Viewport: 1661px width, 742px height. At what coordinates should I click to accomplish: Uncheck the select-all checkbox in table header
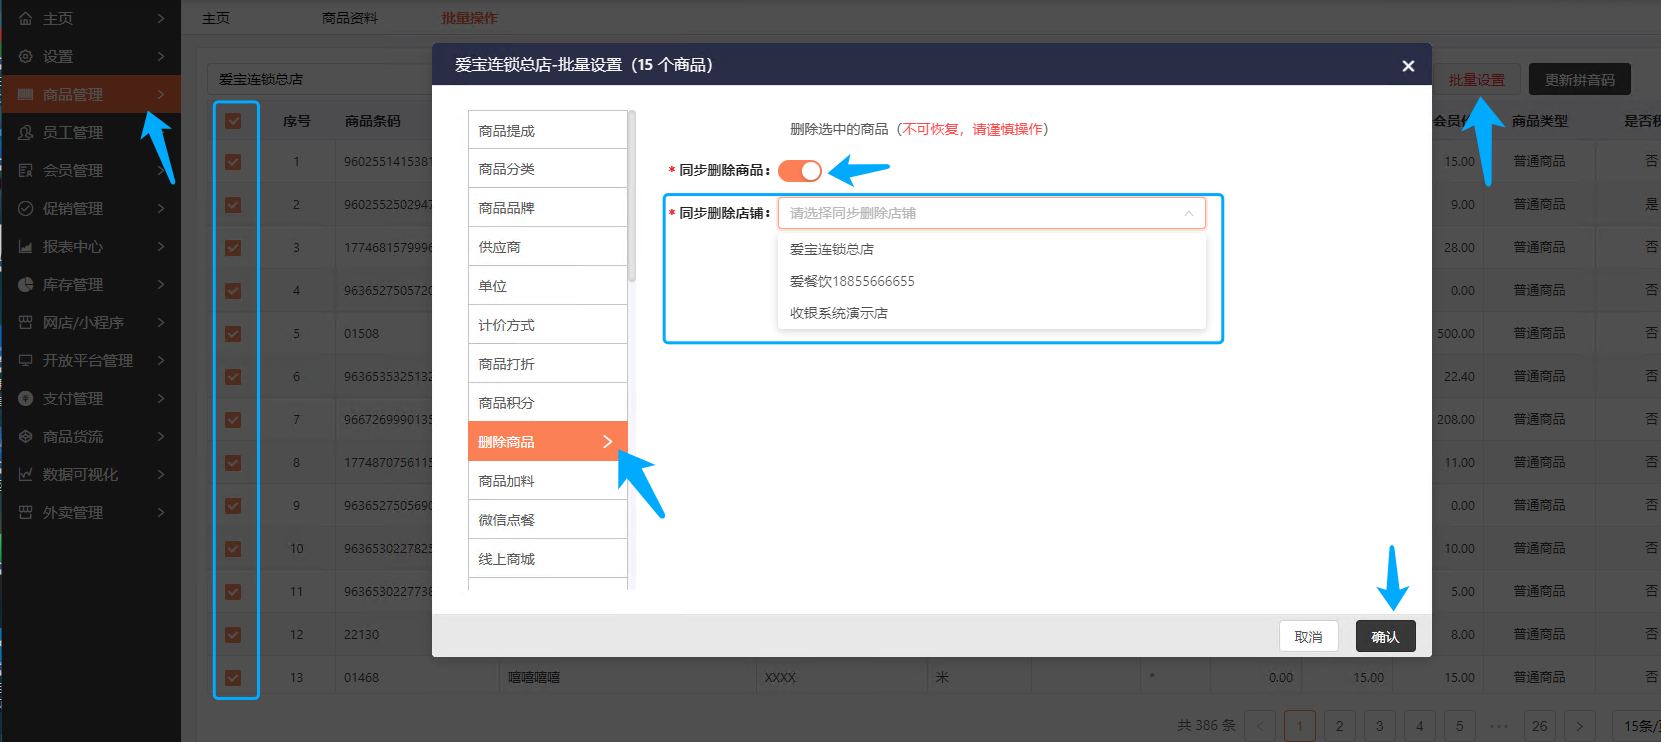click(233, 121)
